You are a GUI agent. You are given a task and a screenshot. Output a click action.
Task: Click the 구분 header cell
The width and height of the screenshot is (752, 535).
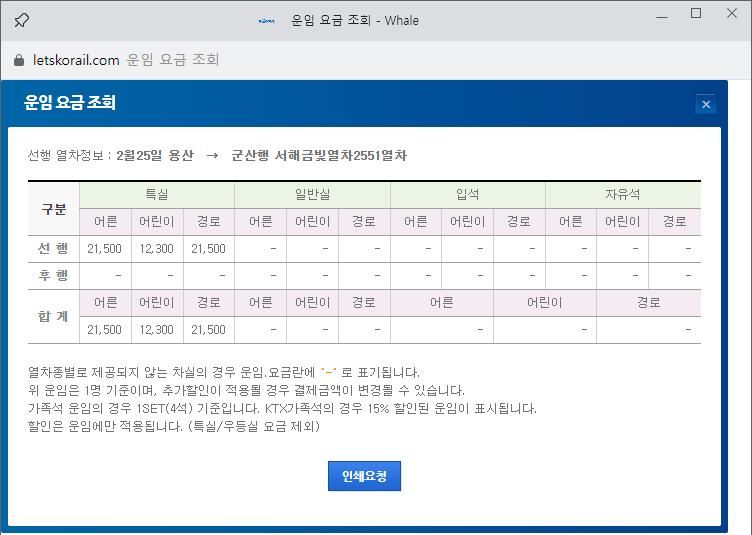pyautogui.click(x=54, y=209)
